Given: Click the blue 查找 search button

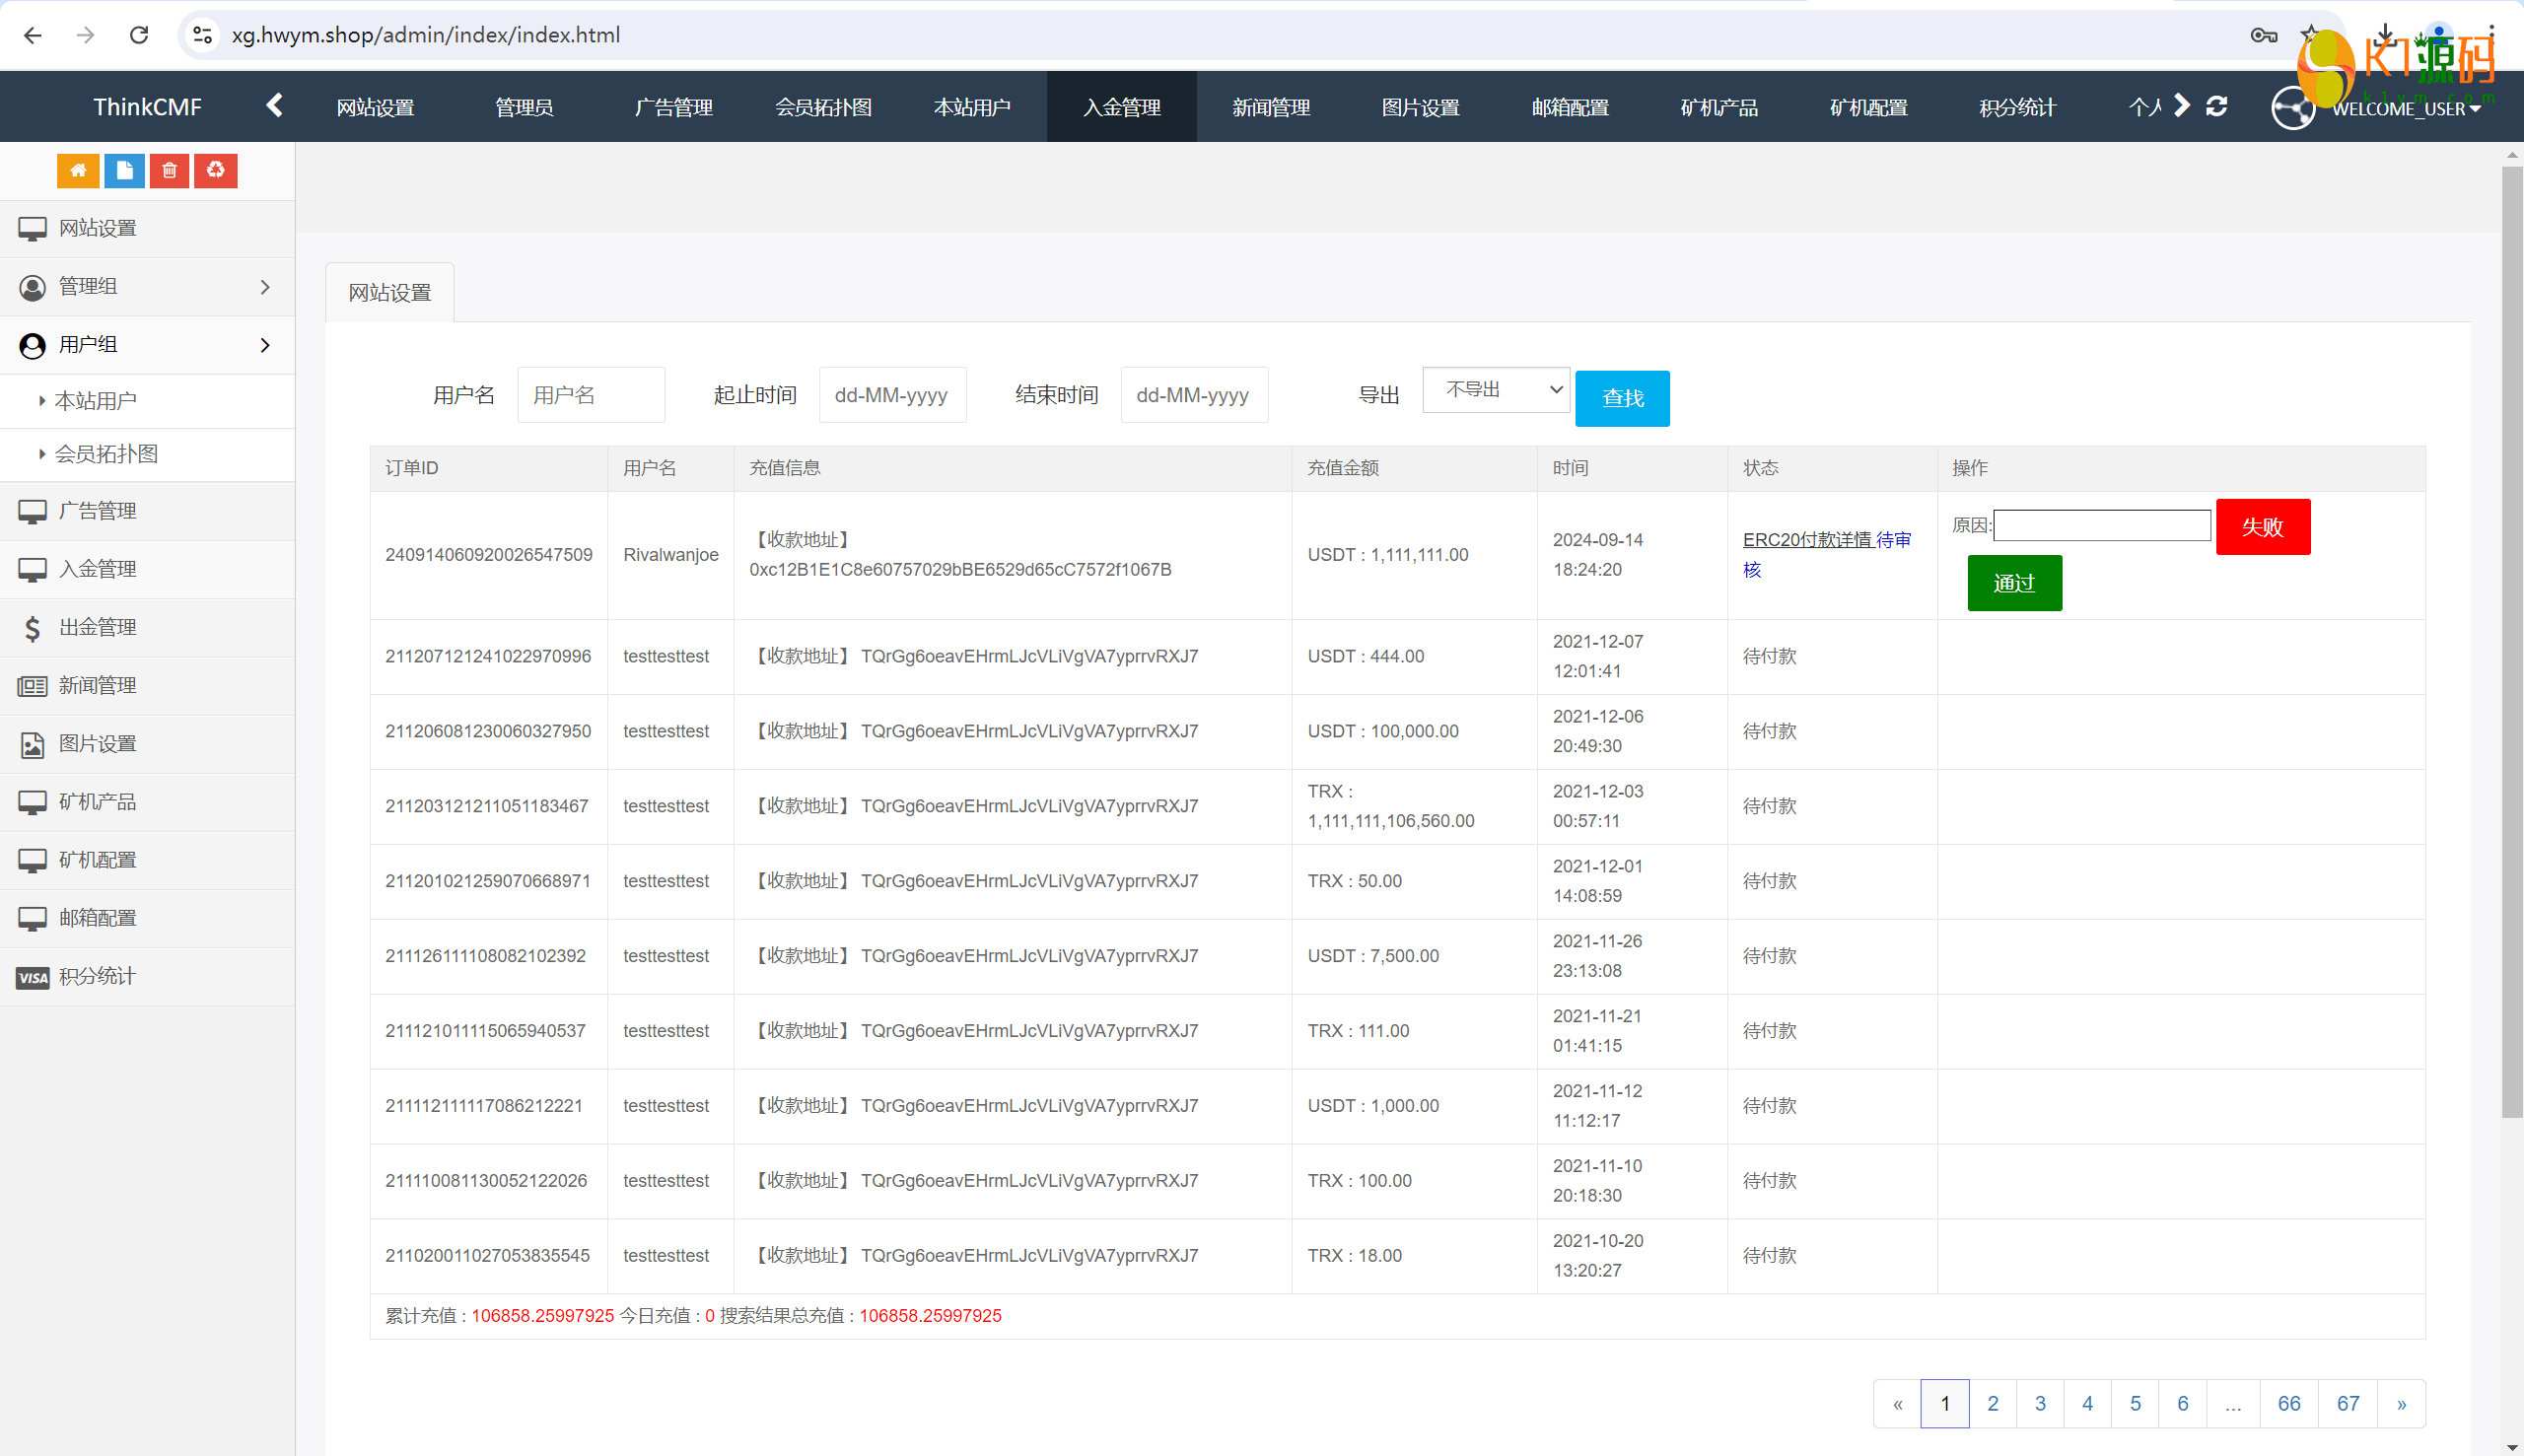Looking at the screenshot, I should pos(1621,398).
